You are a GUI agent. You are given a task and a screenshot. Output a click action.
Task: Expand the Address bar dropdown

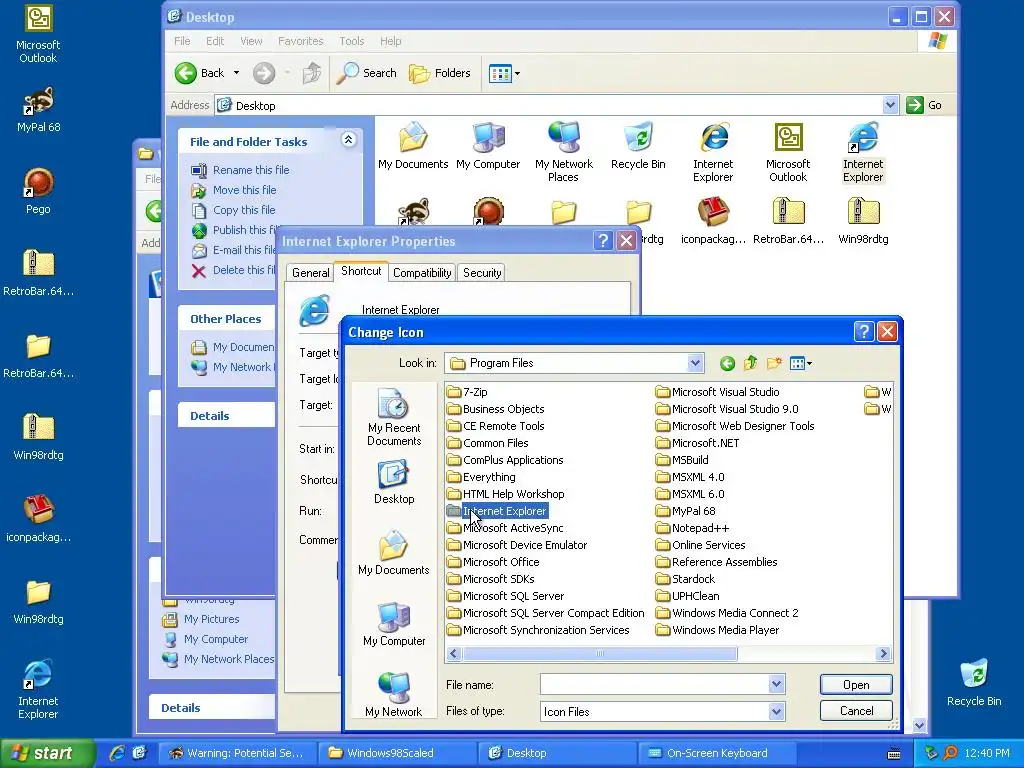point(889,105)
